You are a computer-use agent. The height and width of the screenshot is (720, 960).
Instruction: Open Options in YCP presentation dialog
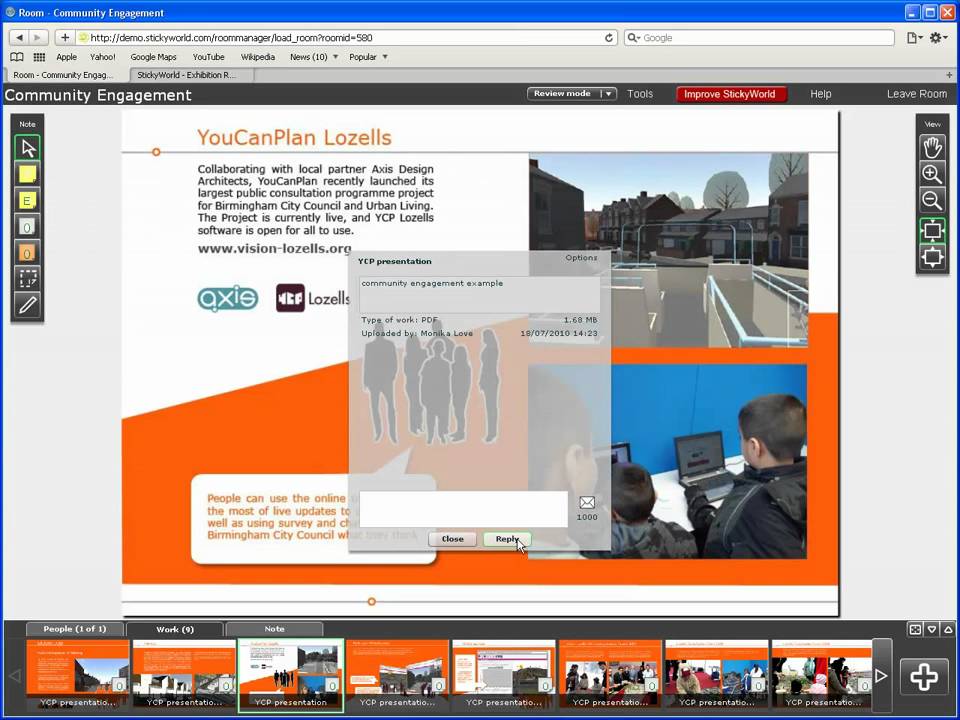coord(581,258)
